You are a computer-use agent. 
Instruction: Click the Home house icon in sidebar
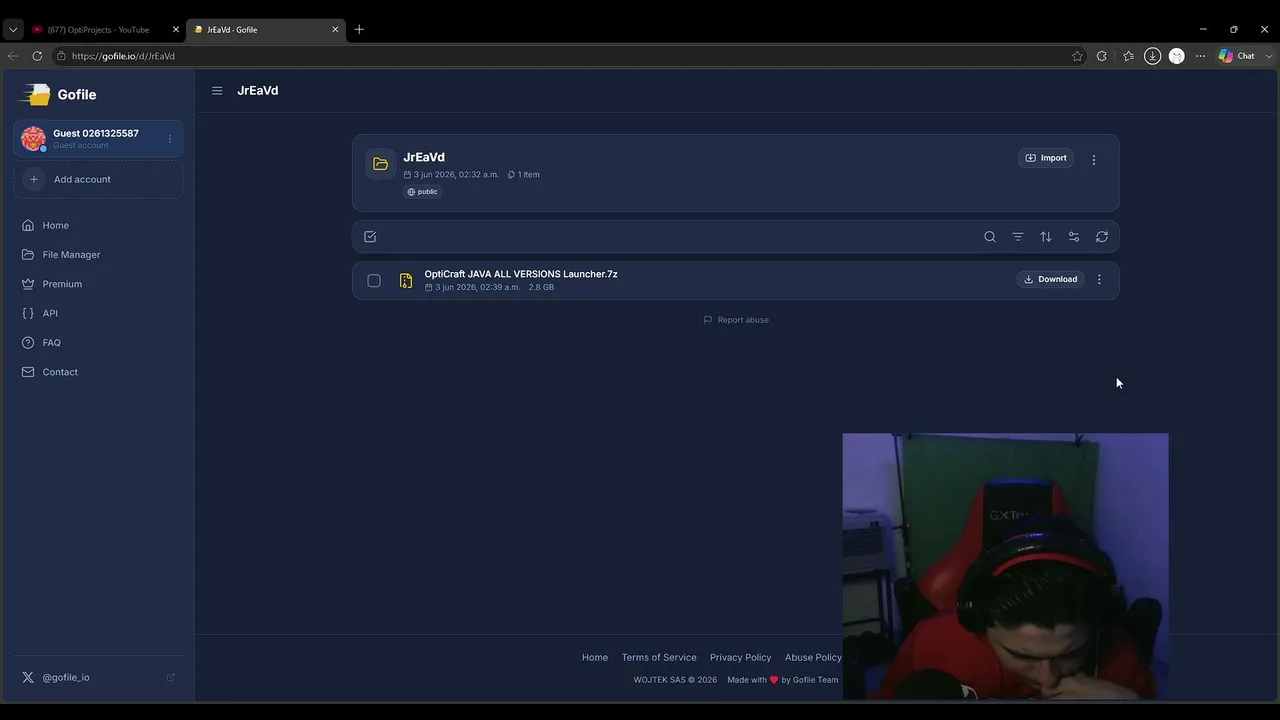(x=28, y=225)
